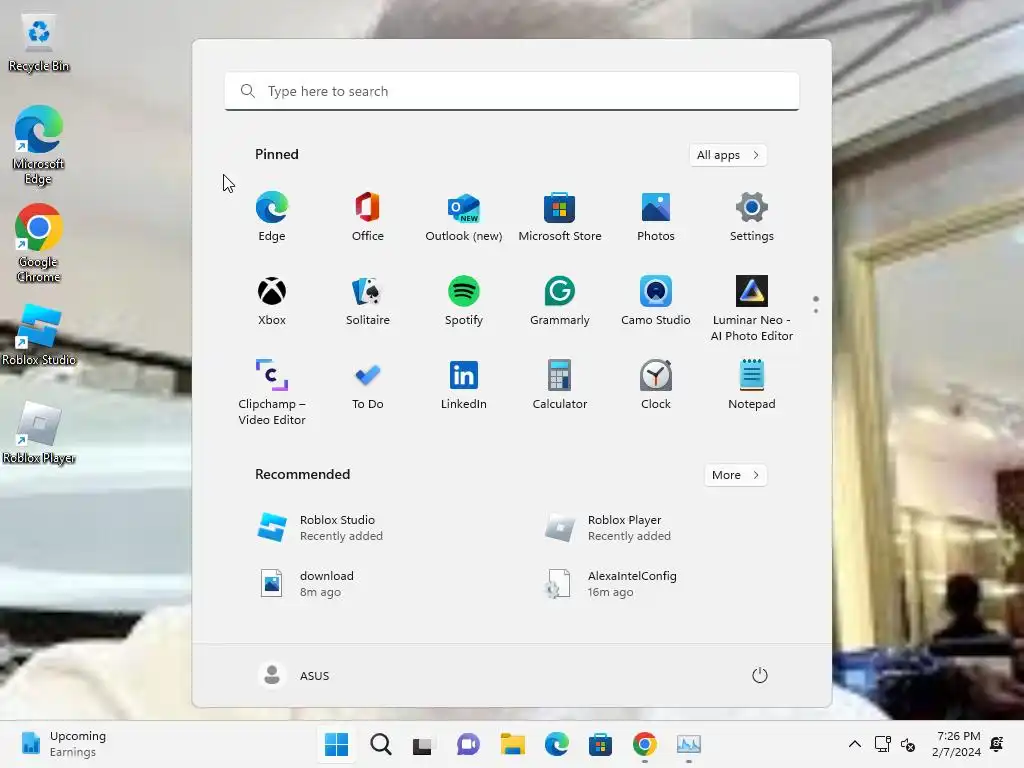The image size is (1024, 768).
Task: Select Microsoft Edge desktop shortcut
Action: coord(39,145)
